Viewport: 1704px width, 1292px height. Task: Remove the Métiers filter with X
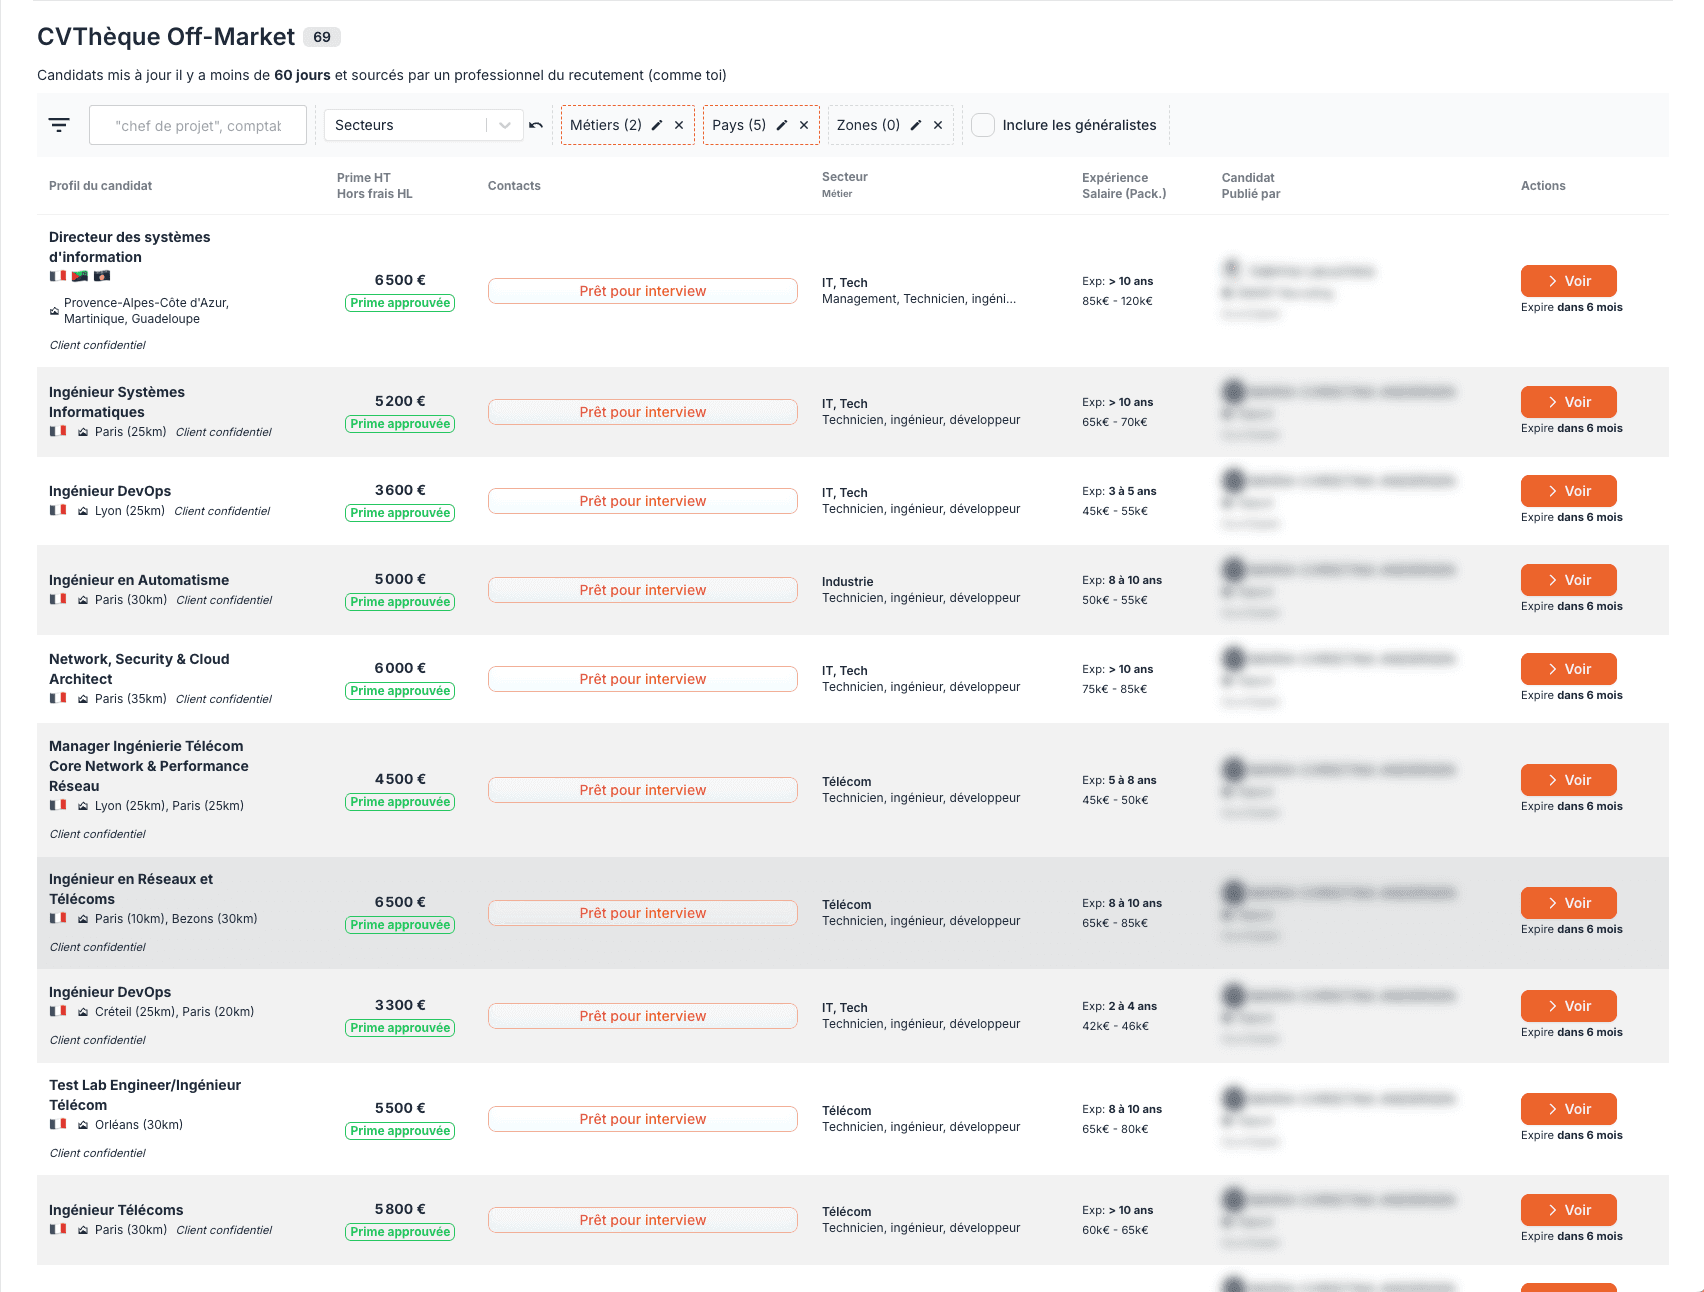point(679,125)
